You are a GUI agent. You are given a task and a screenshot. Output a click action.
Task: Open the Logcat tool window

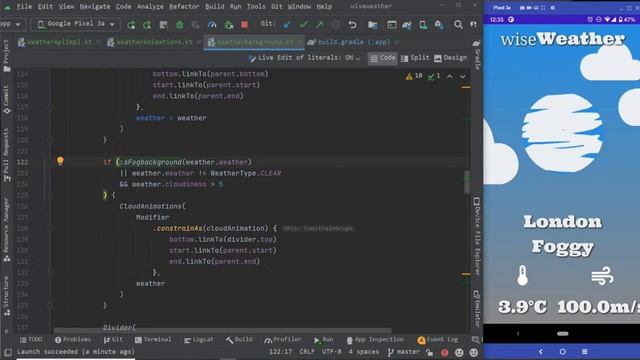click(198, 340)
